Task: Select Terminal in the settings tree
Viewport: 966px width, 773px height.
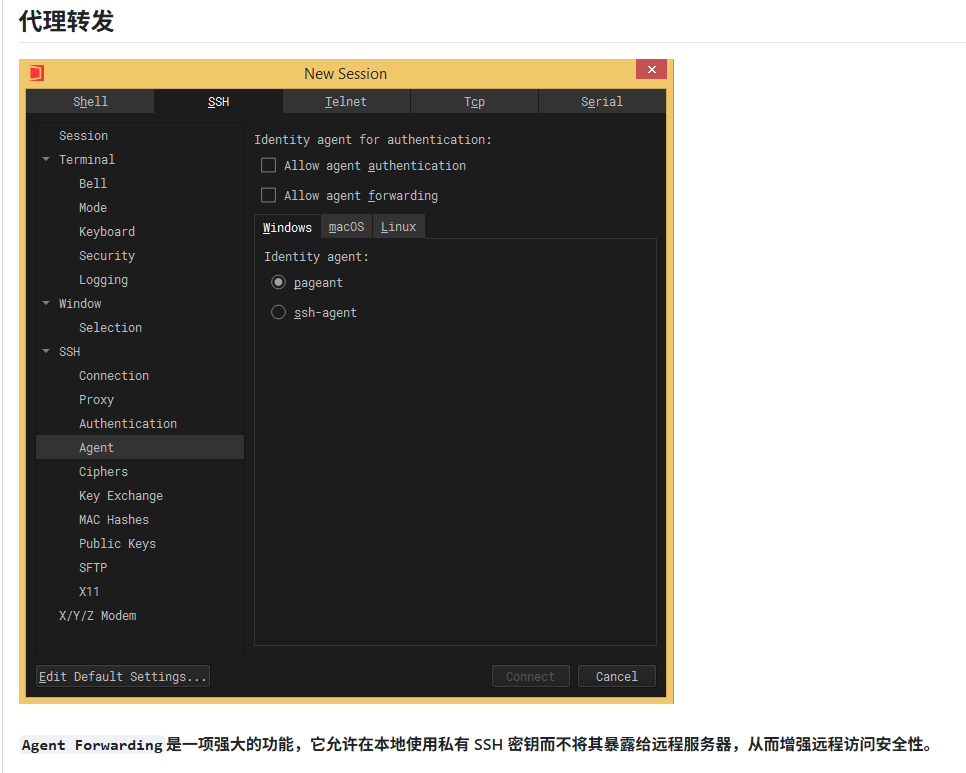Action: pos(87,160)
